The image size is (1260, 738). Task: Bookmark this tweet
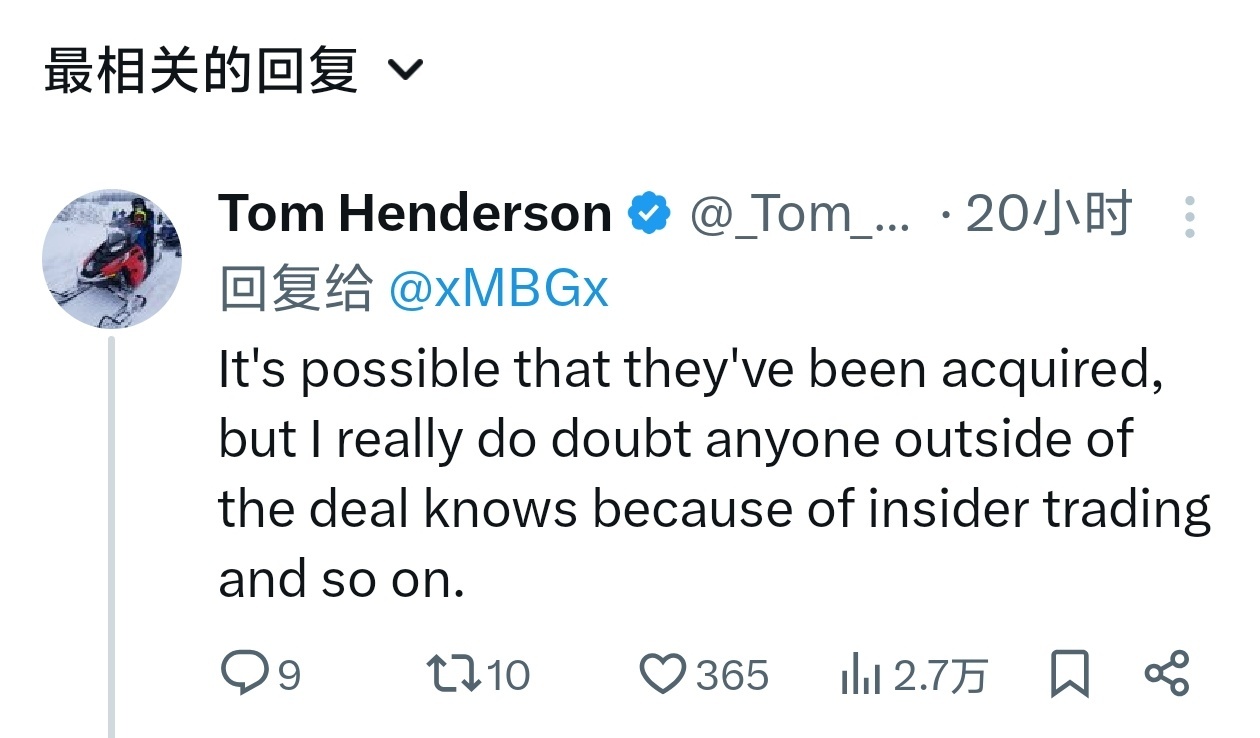click(x=1069, y=674)
